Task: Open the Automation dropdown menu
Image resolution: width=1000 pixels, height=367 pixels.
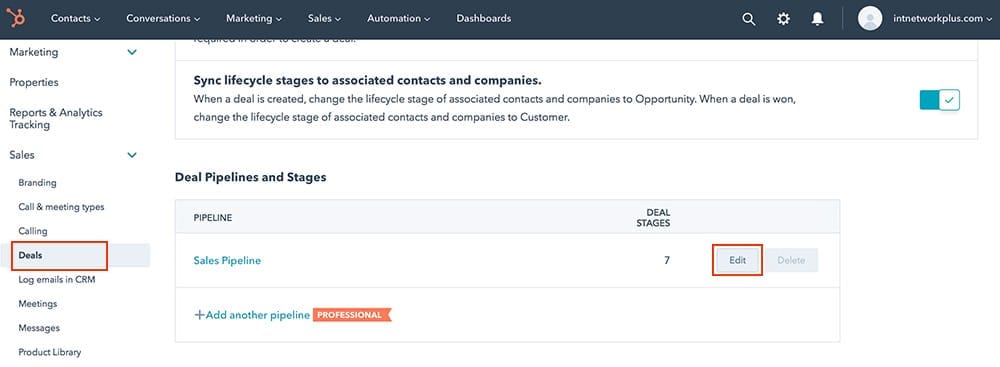Action: coord(399,19)
